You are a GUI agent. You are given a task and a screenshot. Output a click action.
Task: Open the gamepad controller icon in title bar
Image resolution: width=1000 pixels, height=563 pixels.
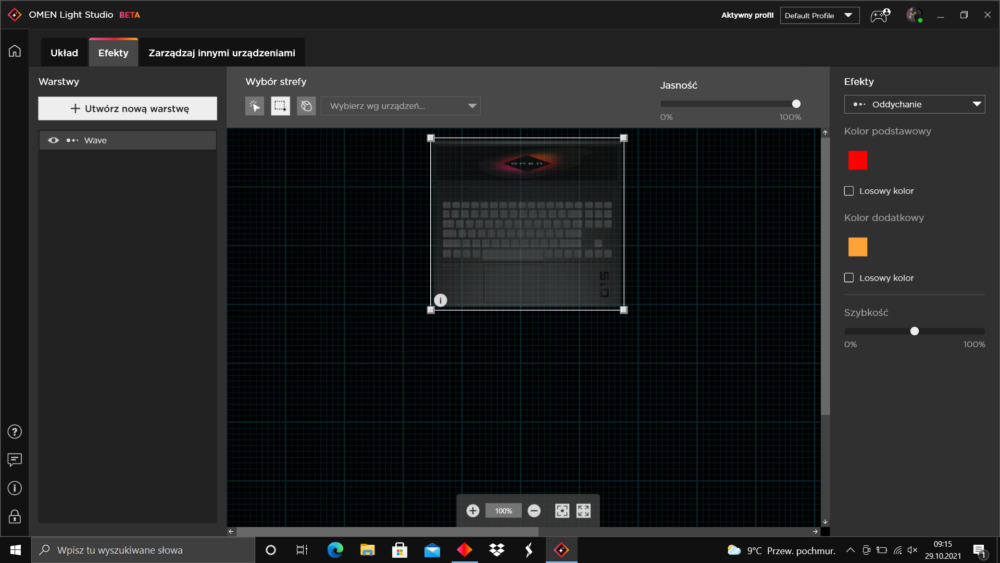(881, 15)
